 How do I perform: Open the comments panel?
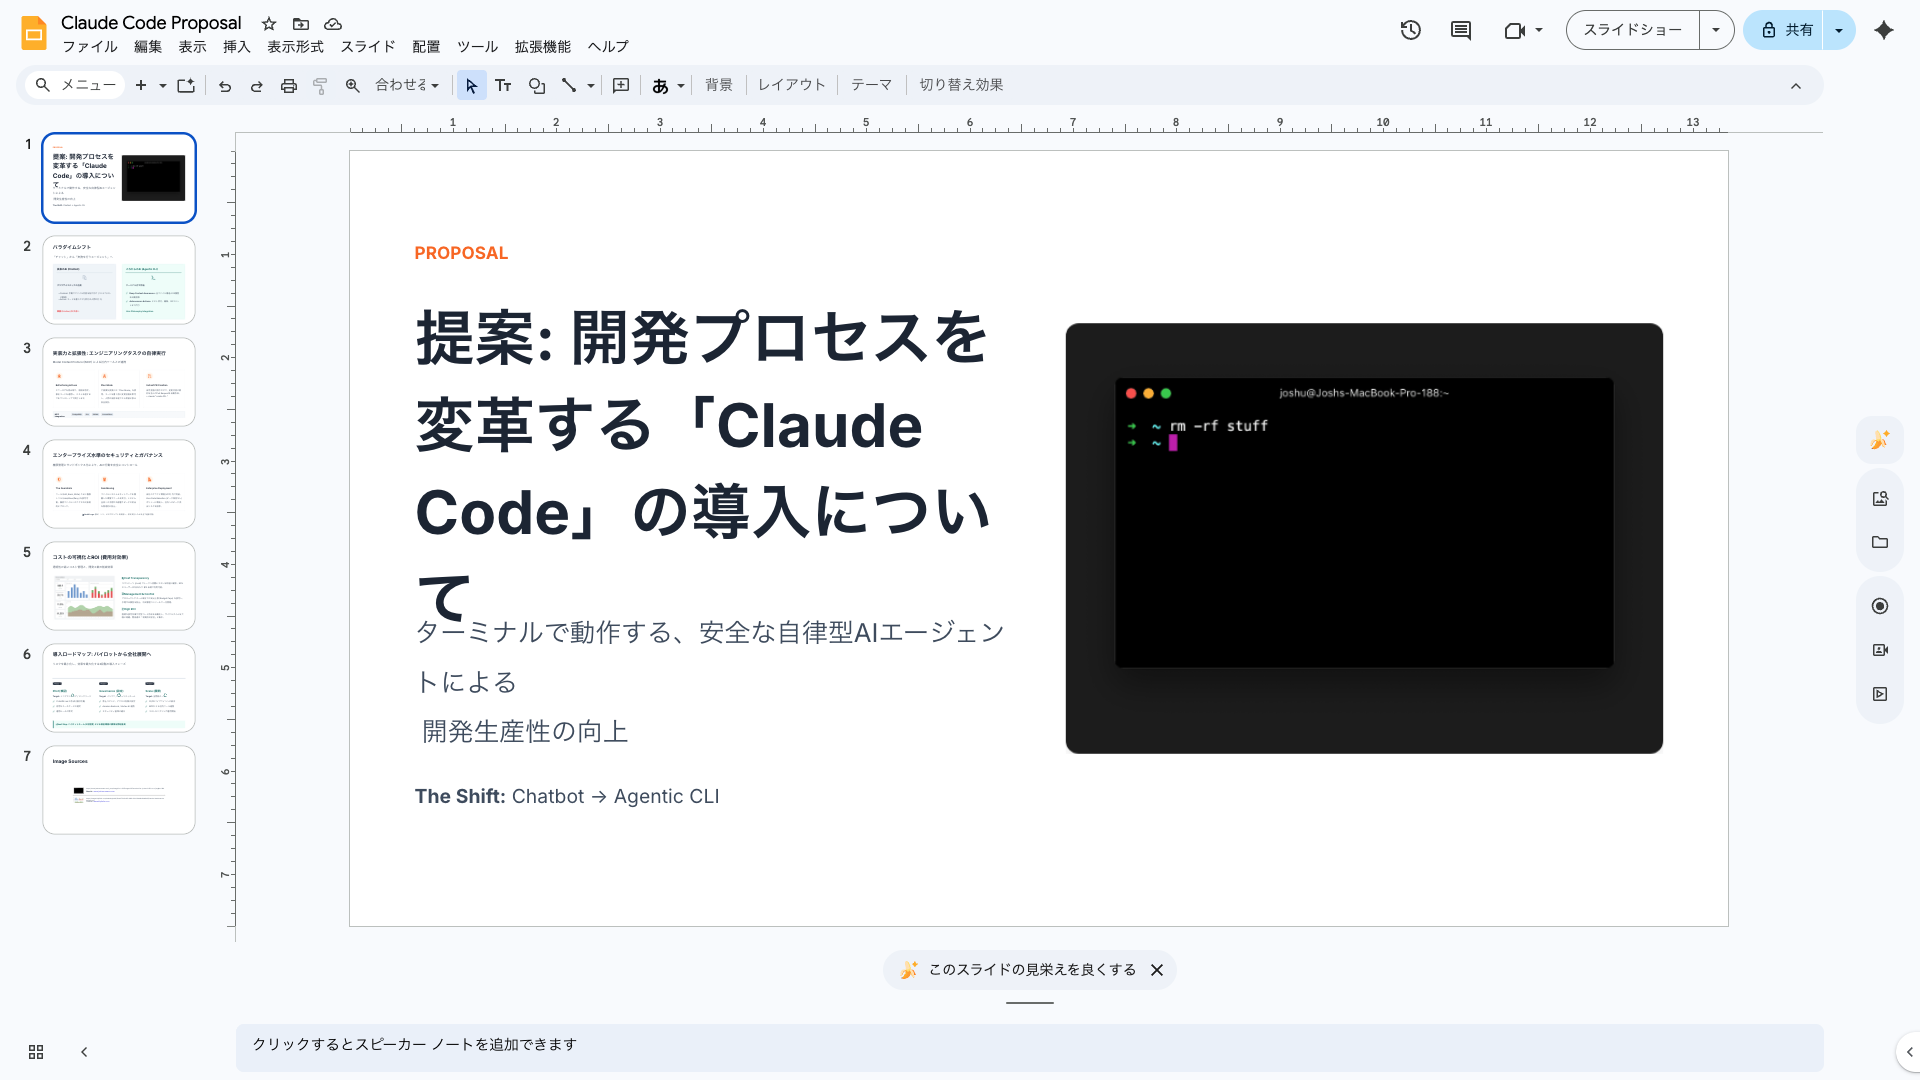tap(1459, 30)
